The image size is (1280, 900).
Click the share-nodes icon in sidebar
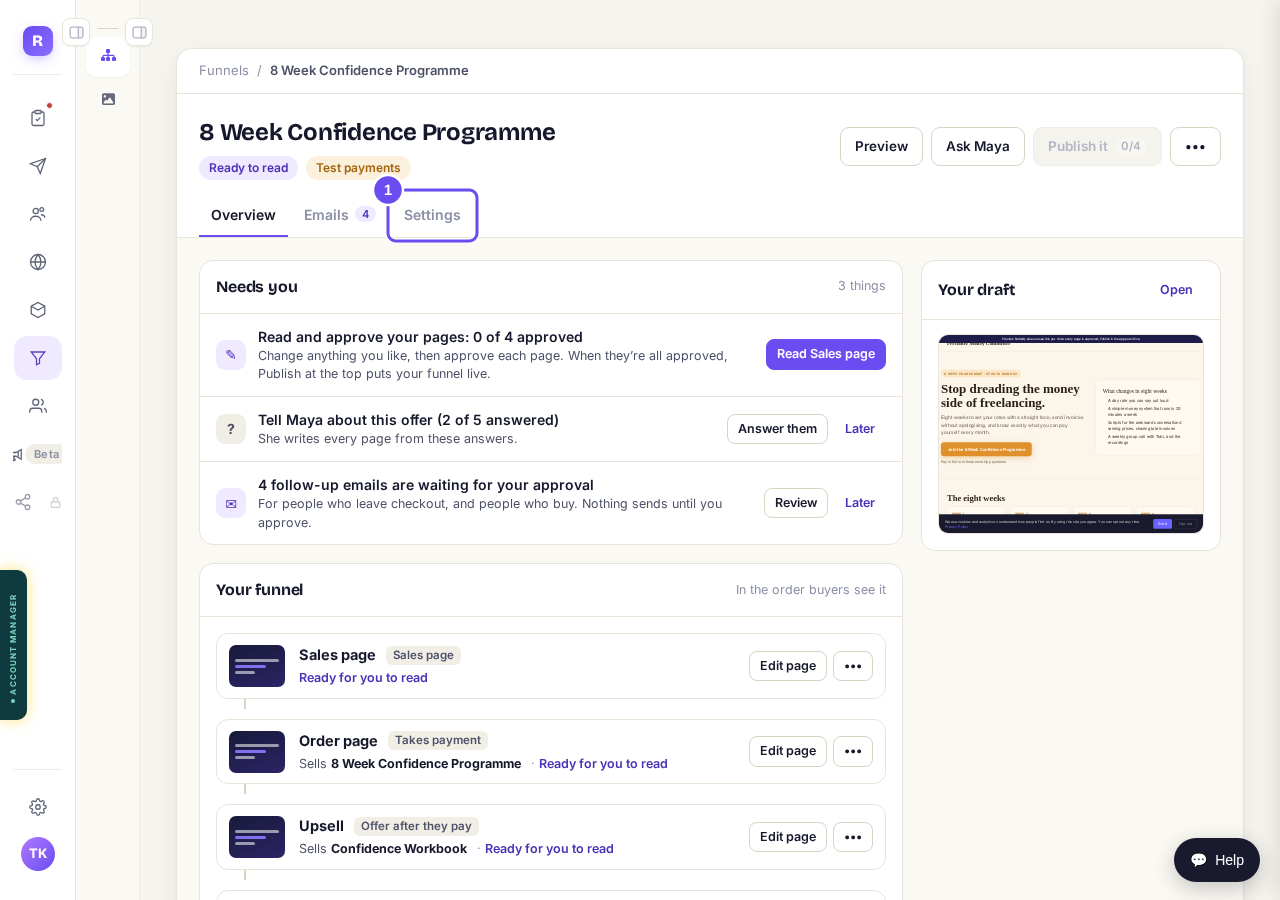tap(23, 502)
